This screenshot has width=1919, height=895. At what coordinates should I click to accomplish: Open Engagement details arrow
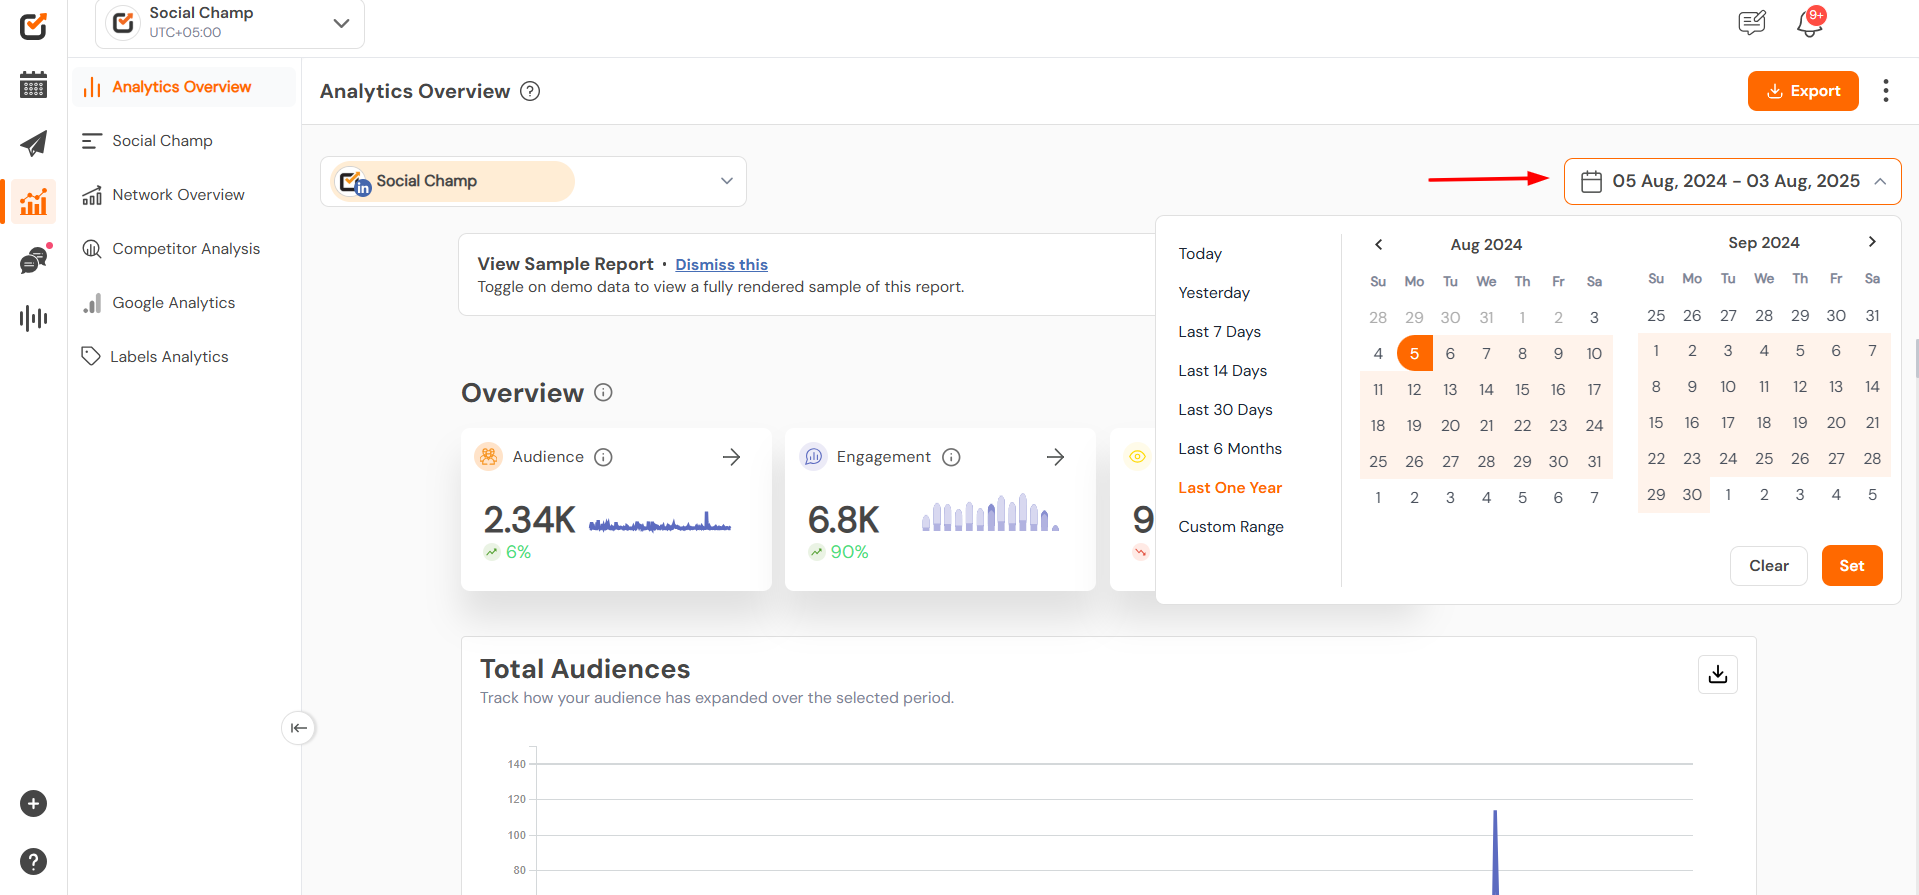click(x=1055, y=457)
